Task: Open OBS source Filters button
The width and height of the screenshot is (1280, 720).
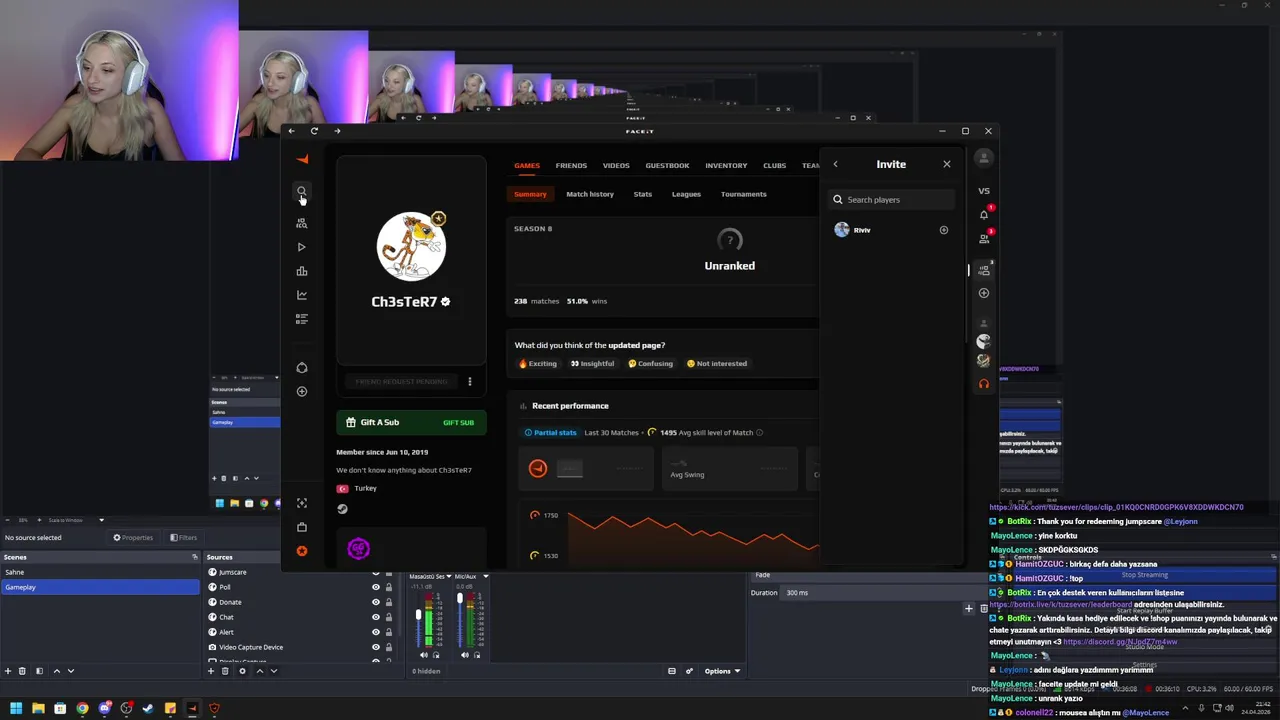Action: click(x=183, y=537)
